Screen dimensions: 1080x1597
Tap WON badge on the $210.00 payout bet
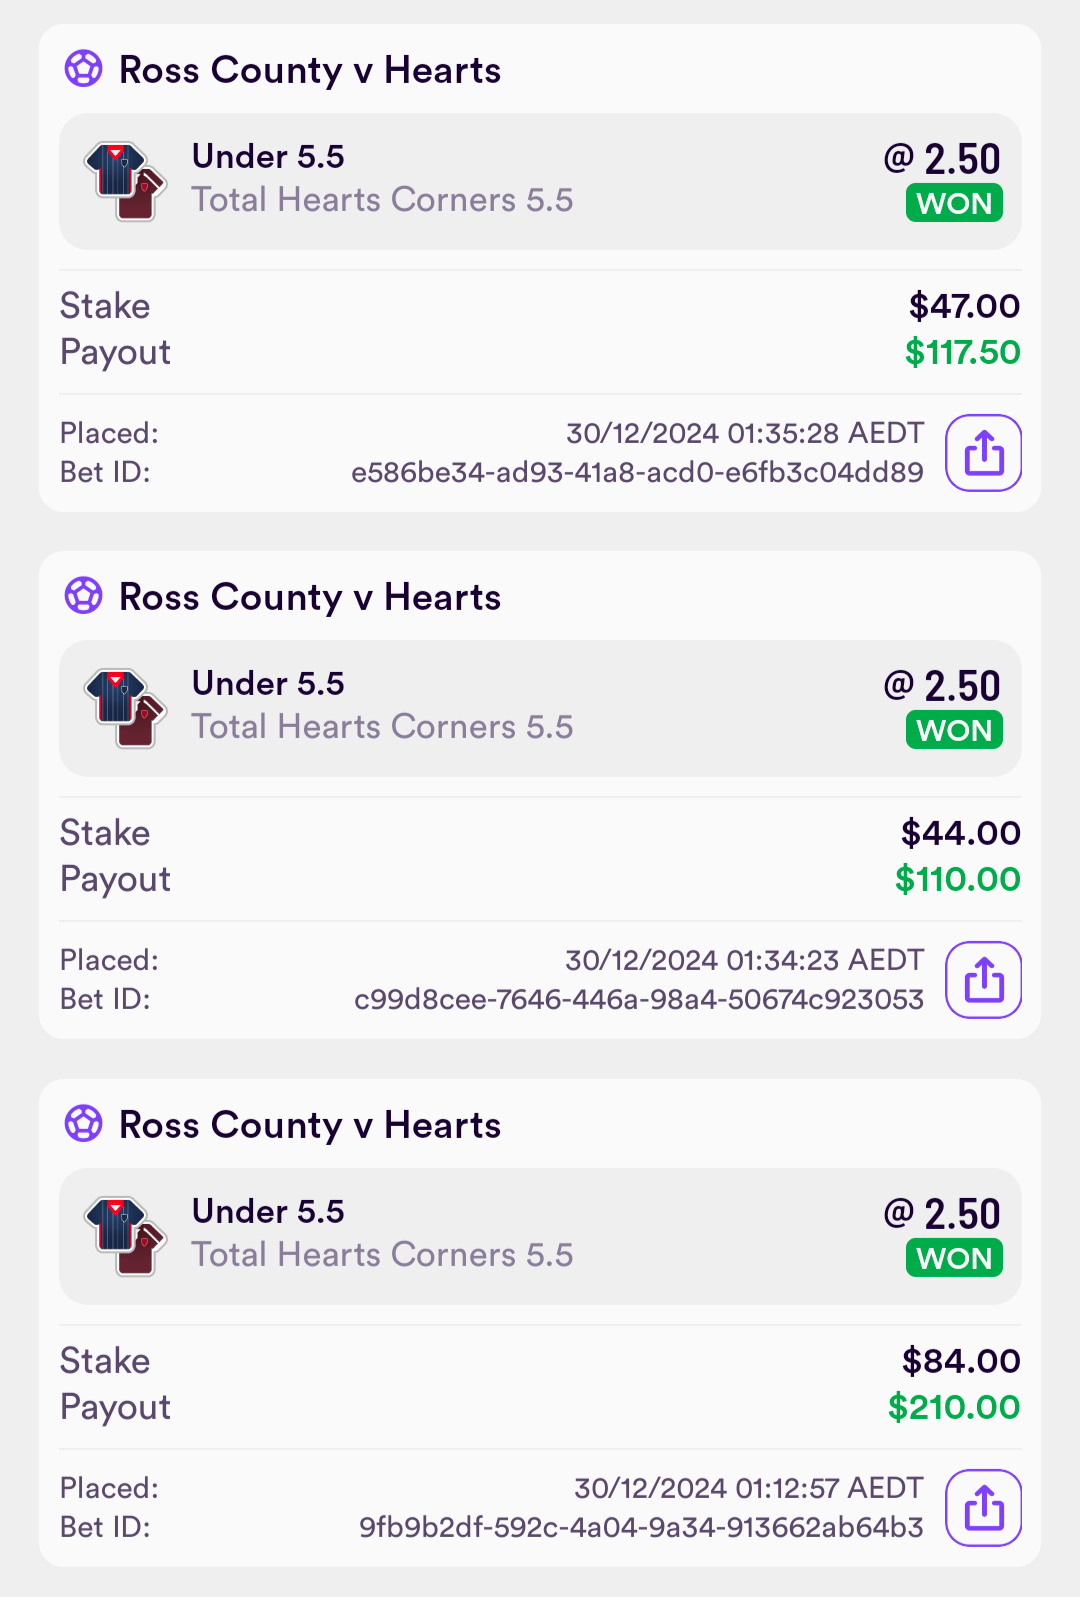click(x=954, y=1258)
